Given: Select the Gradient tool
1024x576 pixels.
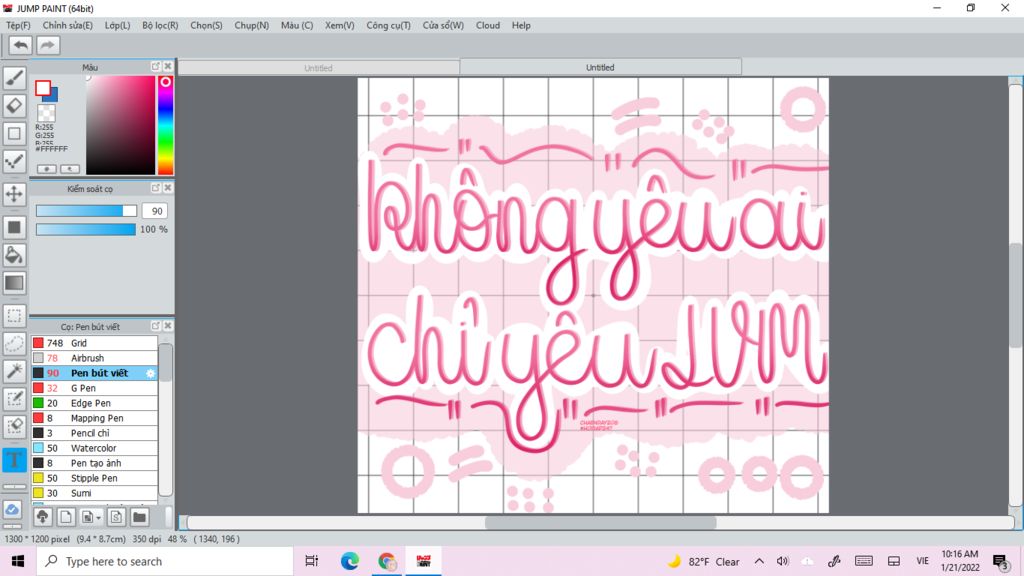Looking at the screenshot, I should 14,283.
